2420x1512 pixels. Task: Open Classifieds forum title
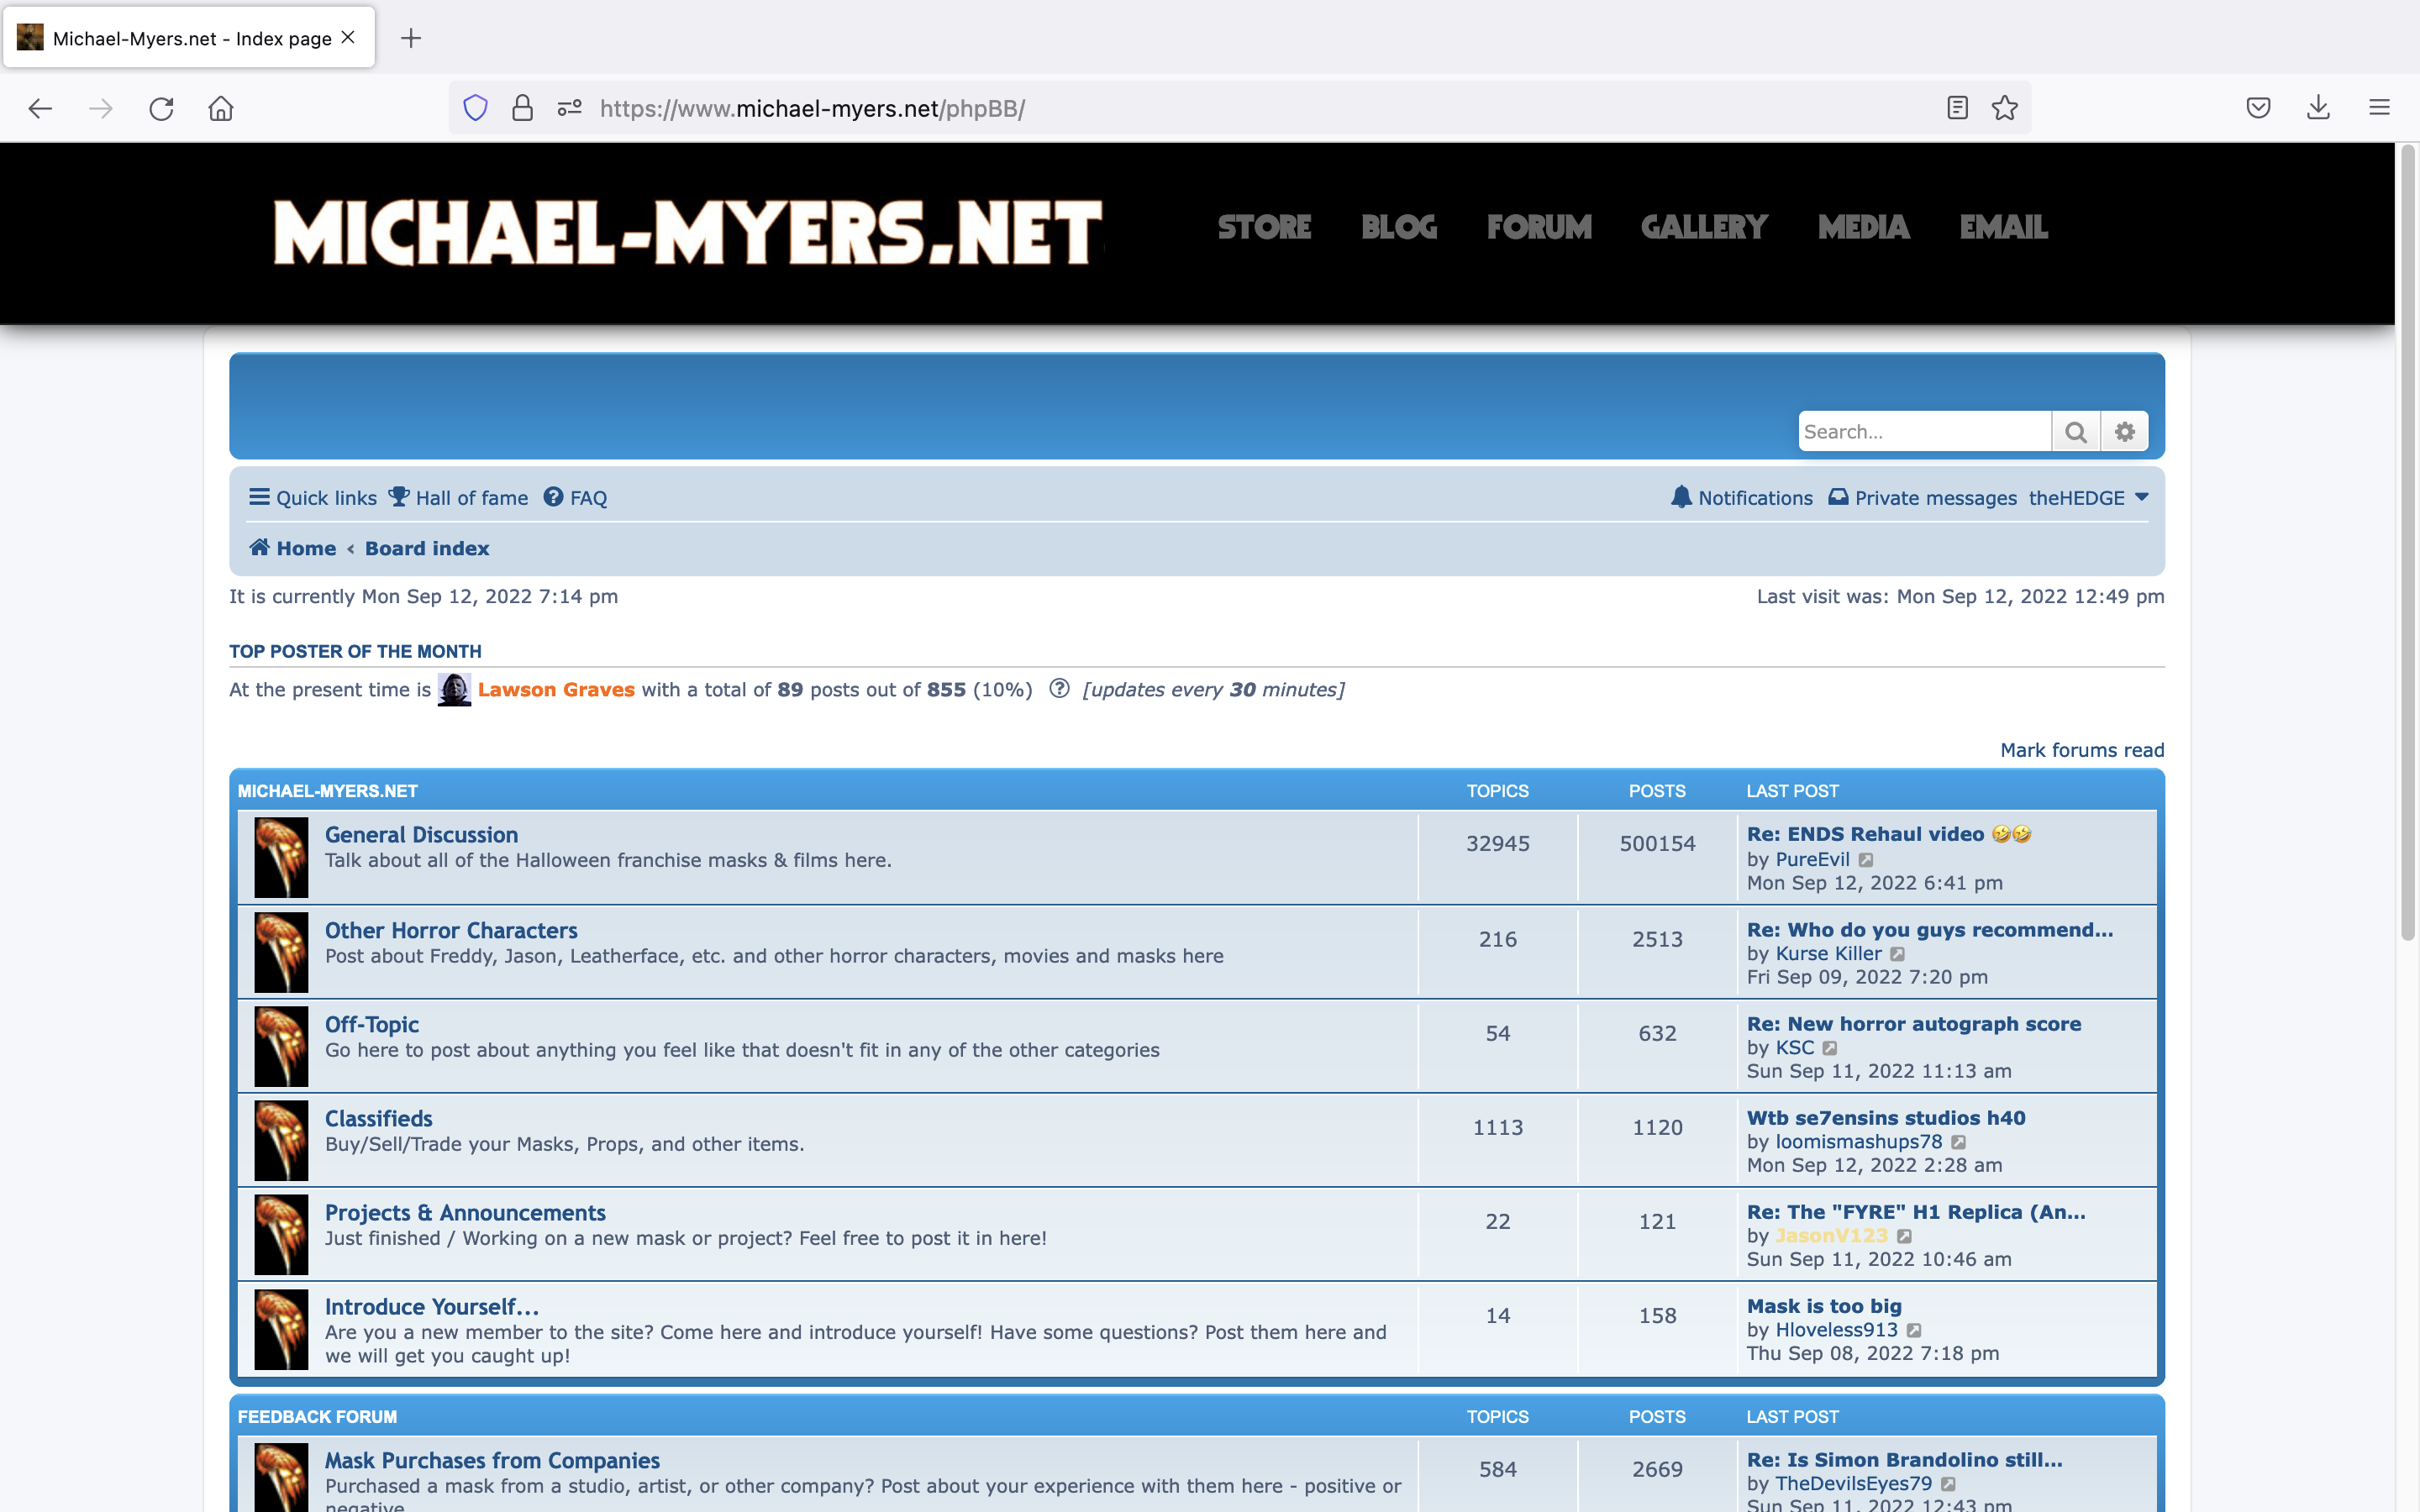pyautogui.click(x=378, y=1119)
